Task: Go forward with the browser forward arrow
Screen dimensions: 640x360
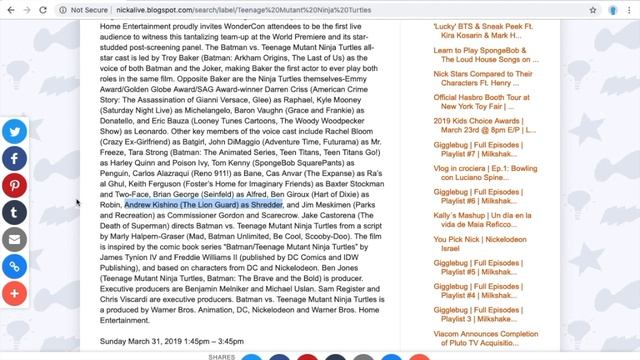Action: coord(27,10)
